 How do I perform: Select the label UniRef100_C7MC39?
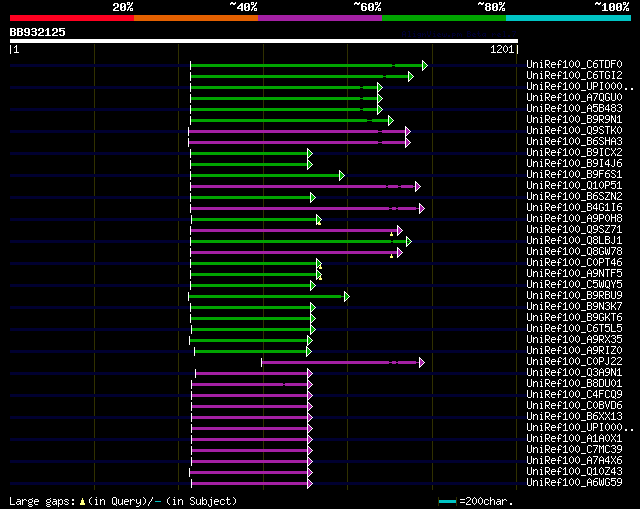click(574, 450)
